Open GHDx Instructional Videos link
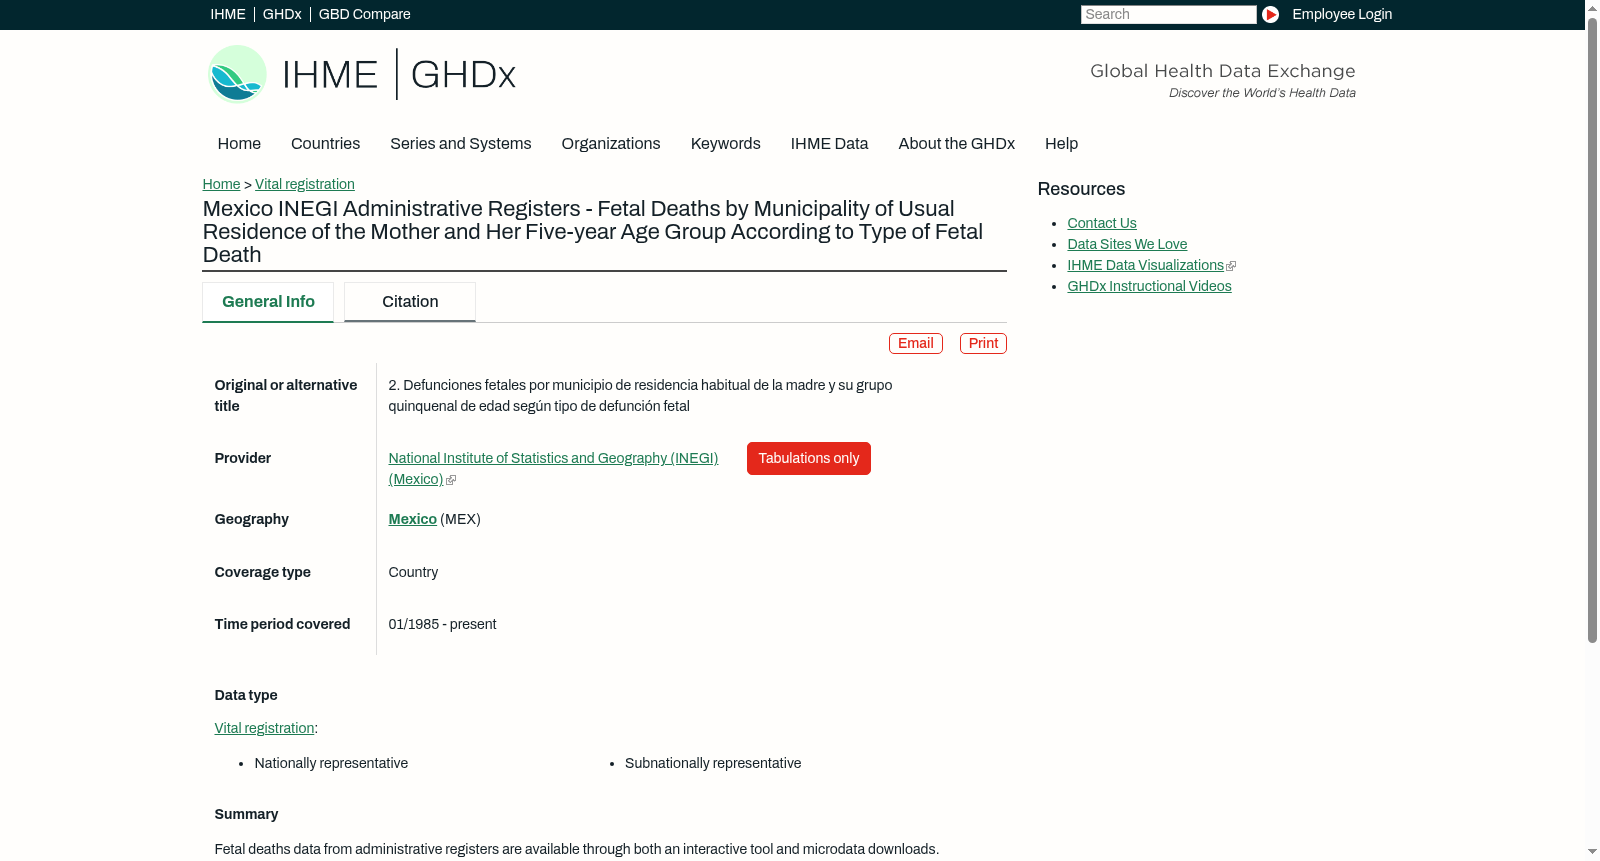The image size is (1600, 861). pos(1149,286)
